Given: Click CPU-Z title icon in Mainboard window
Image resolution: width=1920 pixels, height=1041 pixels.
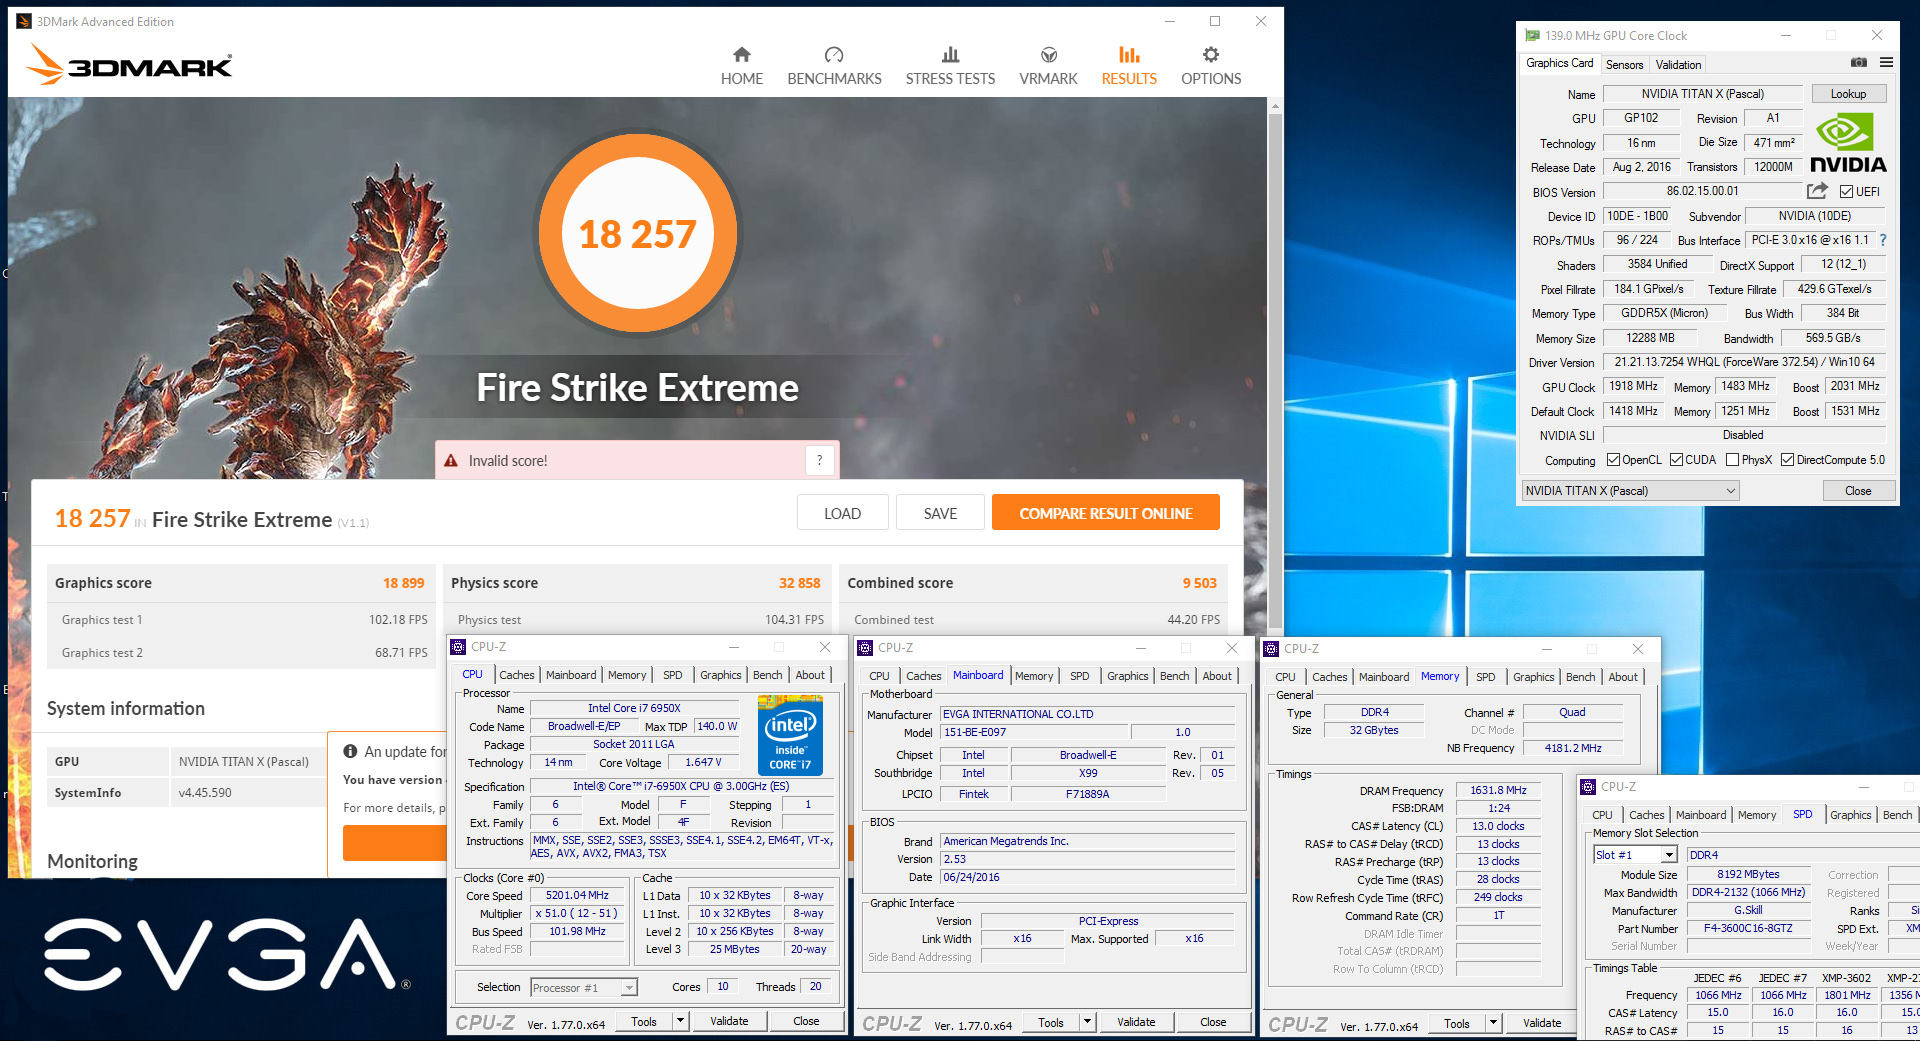Looking at the screenshot, I should point(865,648).
